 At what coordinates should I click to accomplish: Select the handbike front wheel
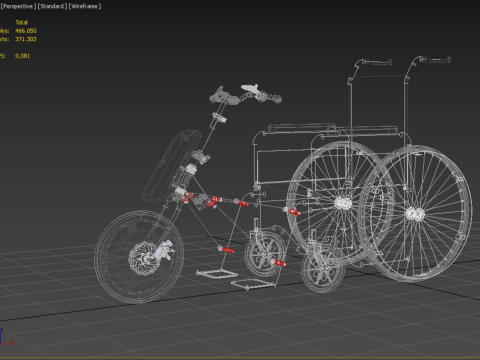tap(139, 256)
